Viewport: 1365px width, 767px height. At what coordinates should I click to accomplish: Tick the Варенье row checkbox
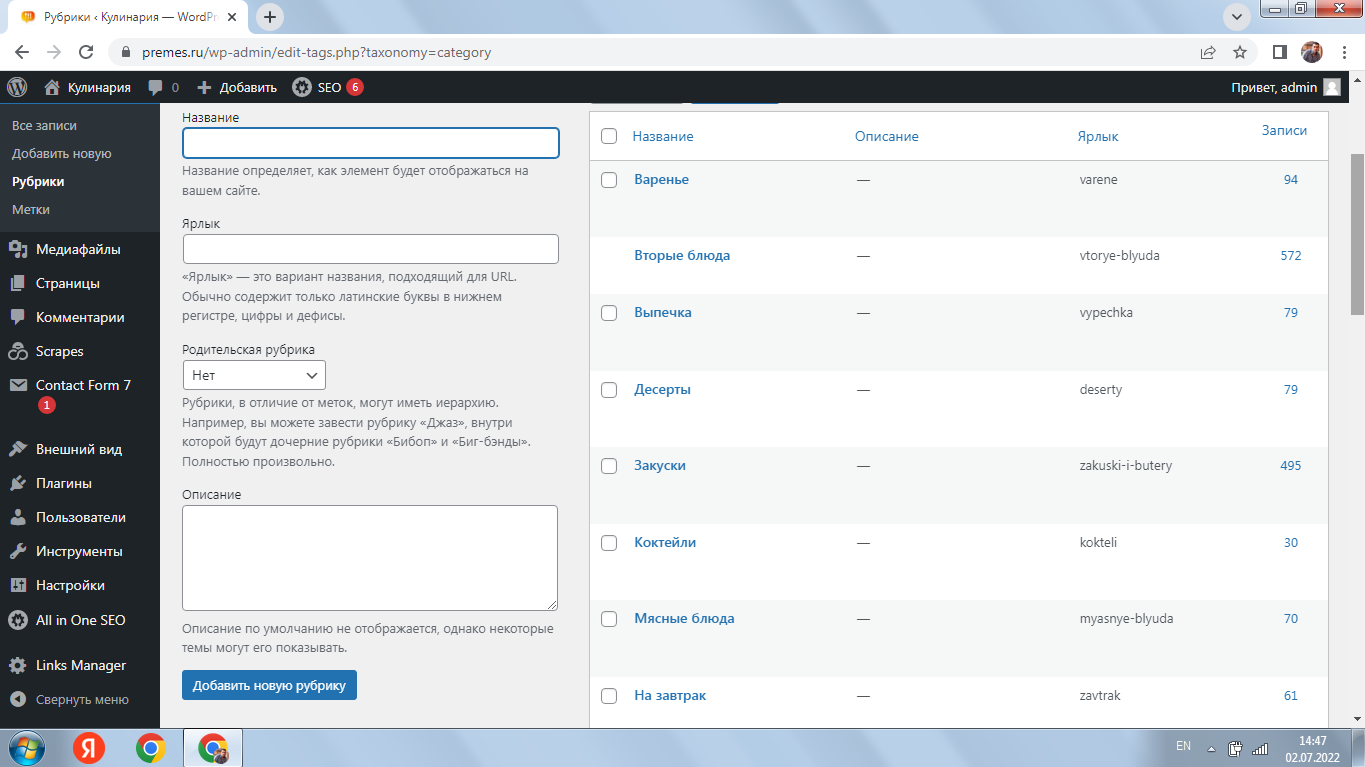609,180
